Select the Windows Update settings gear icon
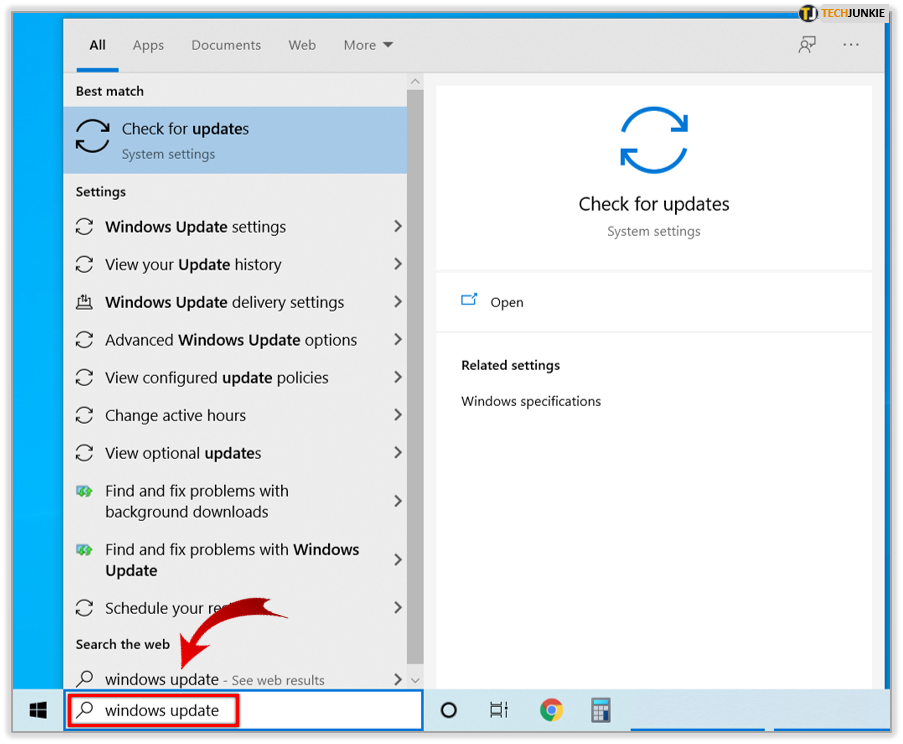Image resolution: width=903 pixels, height=744 pixels. click(x=85, y=227)
